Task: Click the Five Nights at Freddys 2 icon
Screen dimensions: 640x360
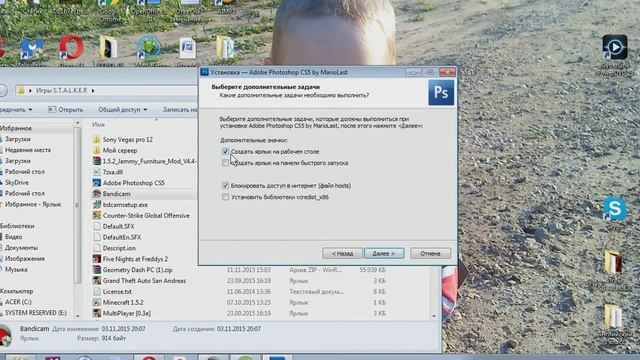Action: (97, 259)
